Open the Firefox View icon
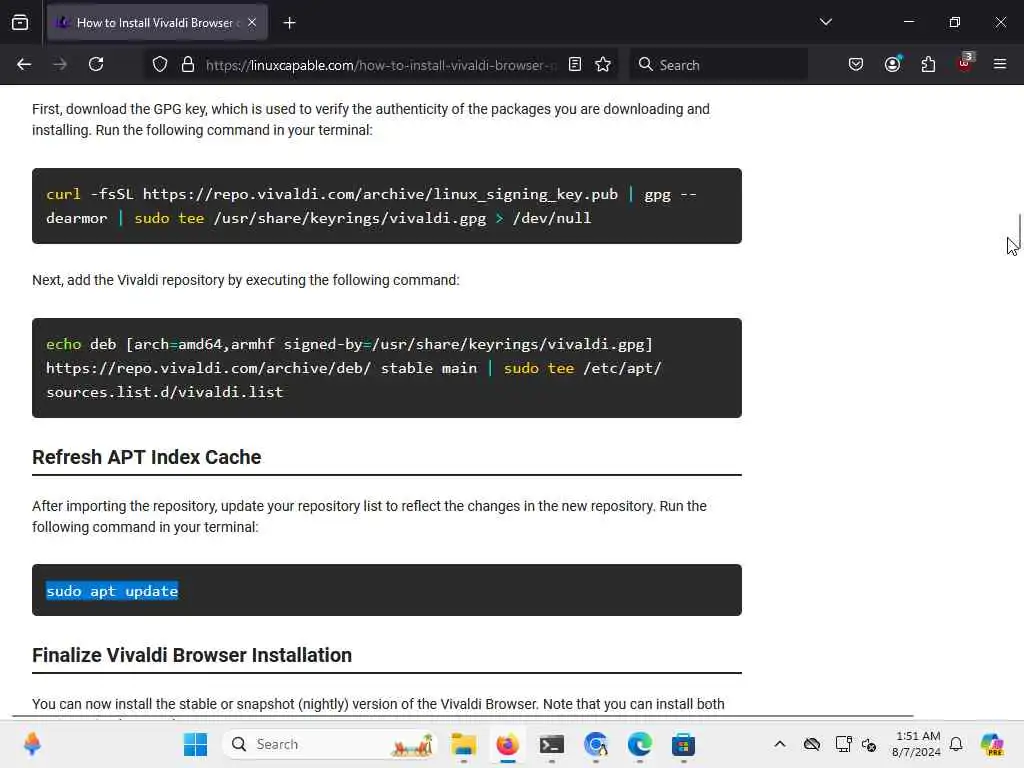 tap(20, 23)
